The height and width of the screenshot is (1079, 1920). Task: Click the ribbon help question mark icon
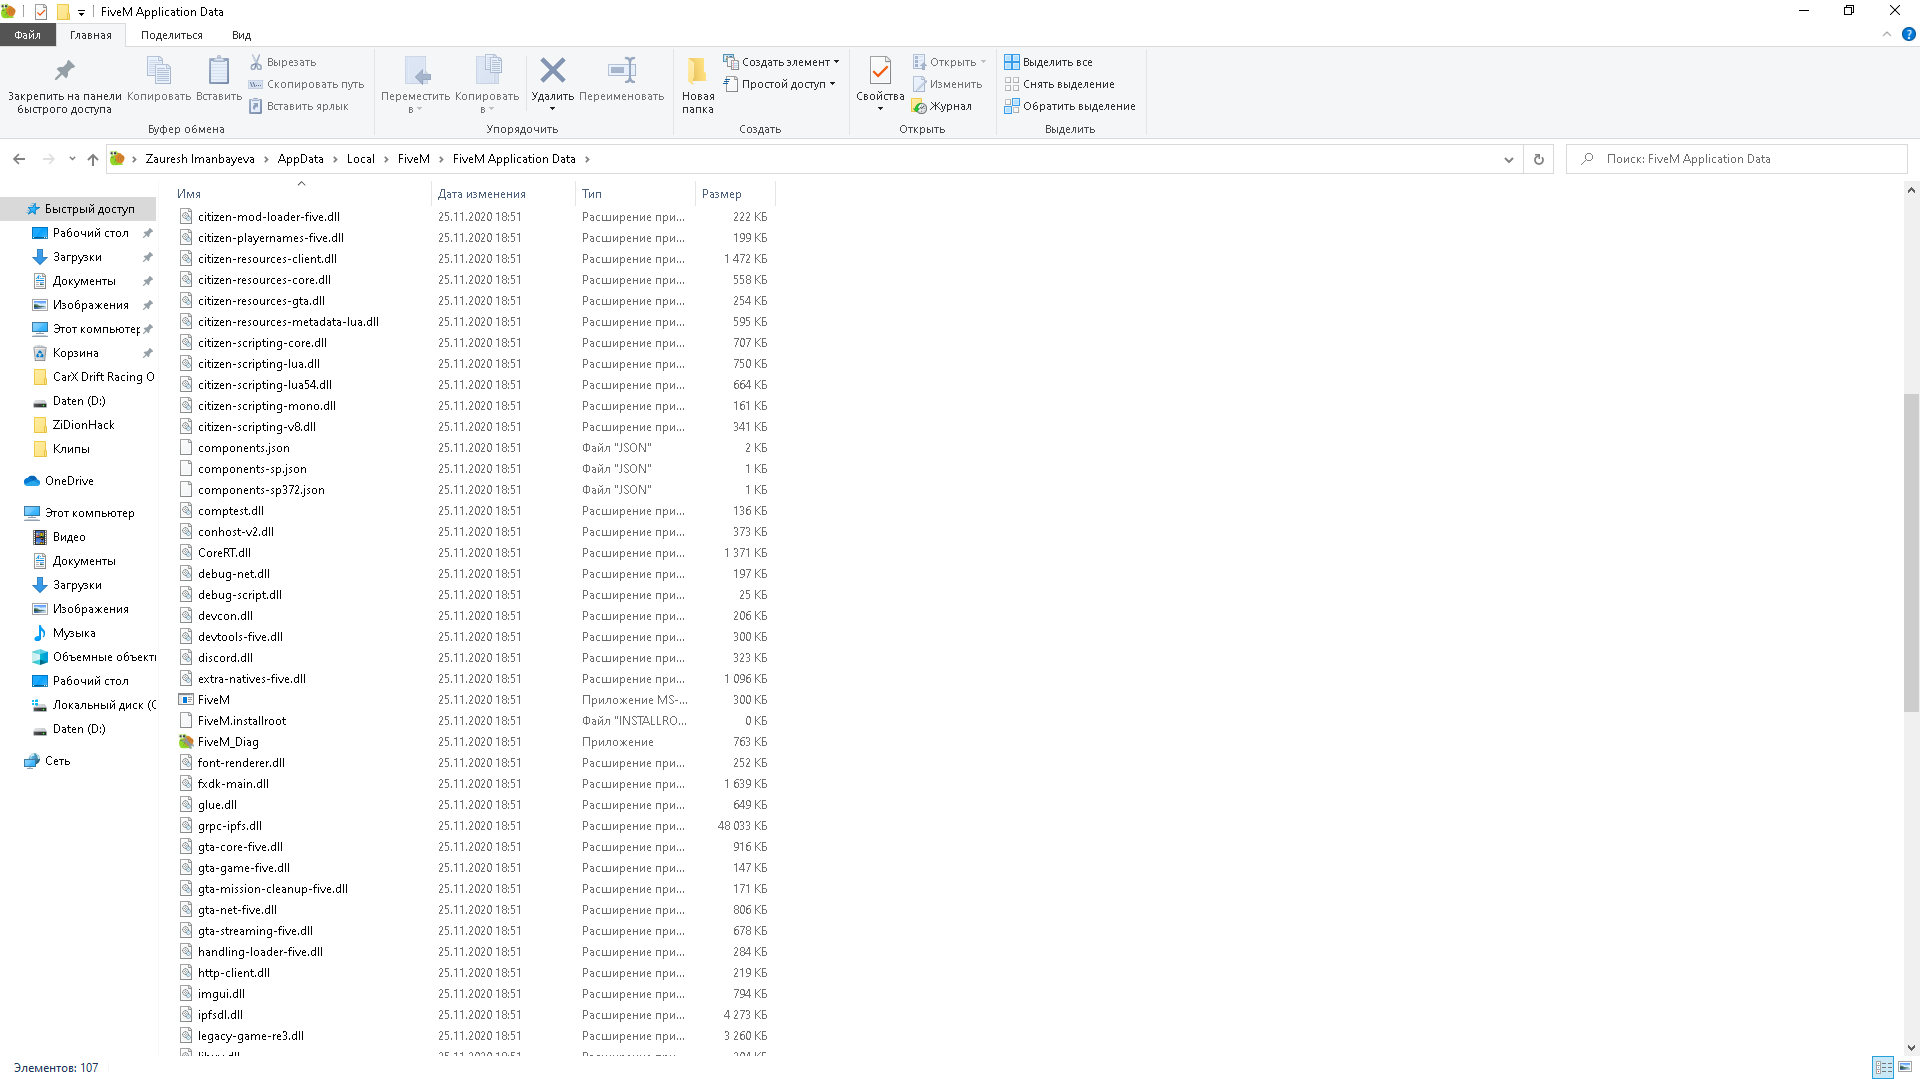click(1908, 34)
